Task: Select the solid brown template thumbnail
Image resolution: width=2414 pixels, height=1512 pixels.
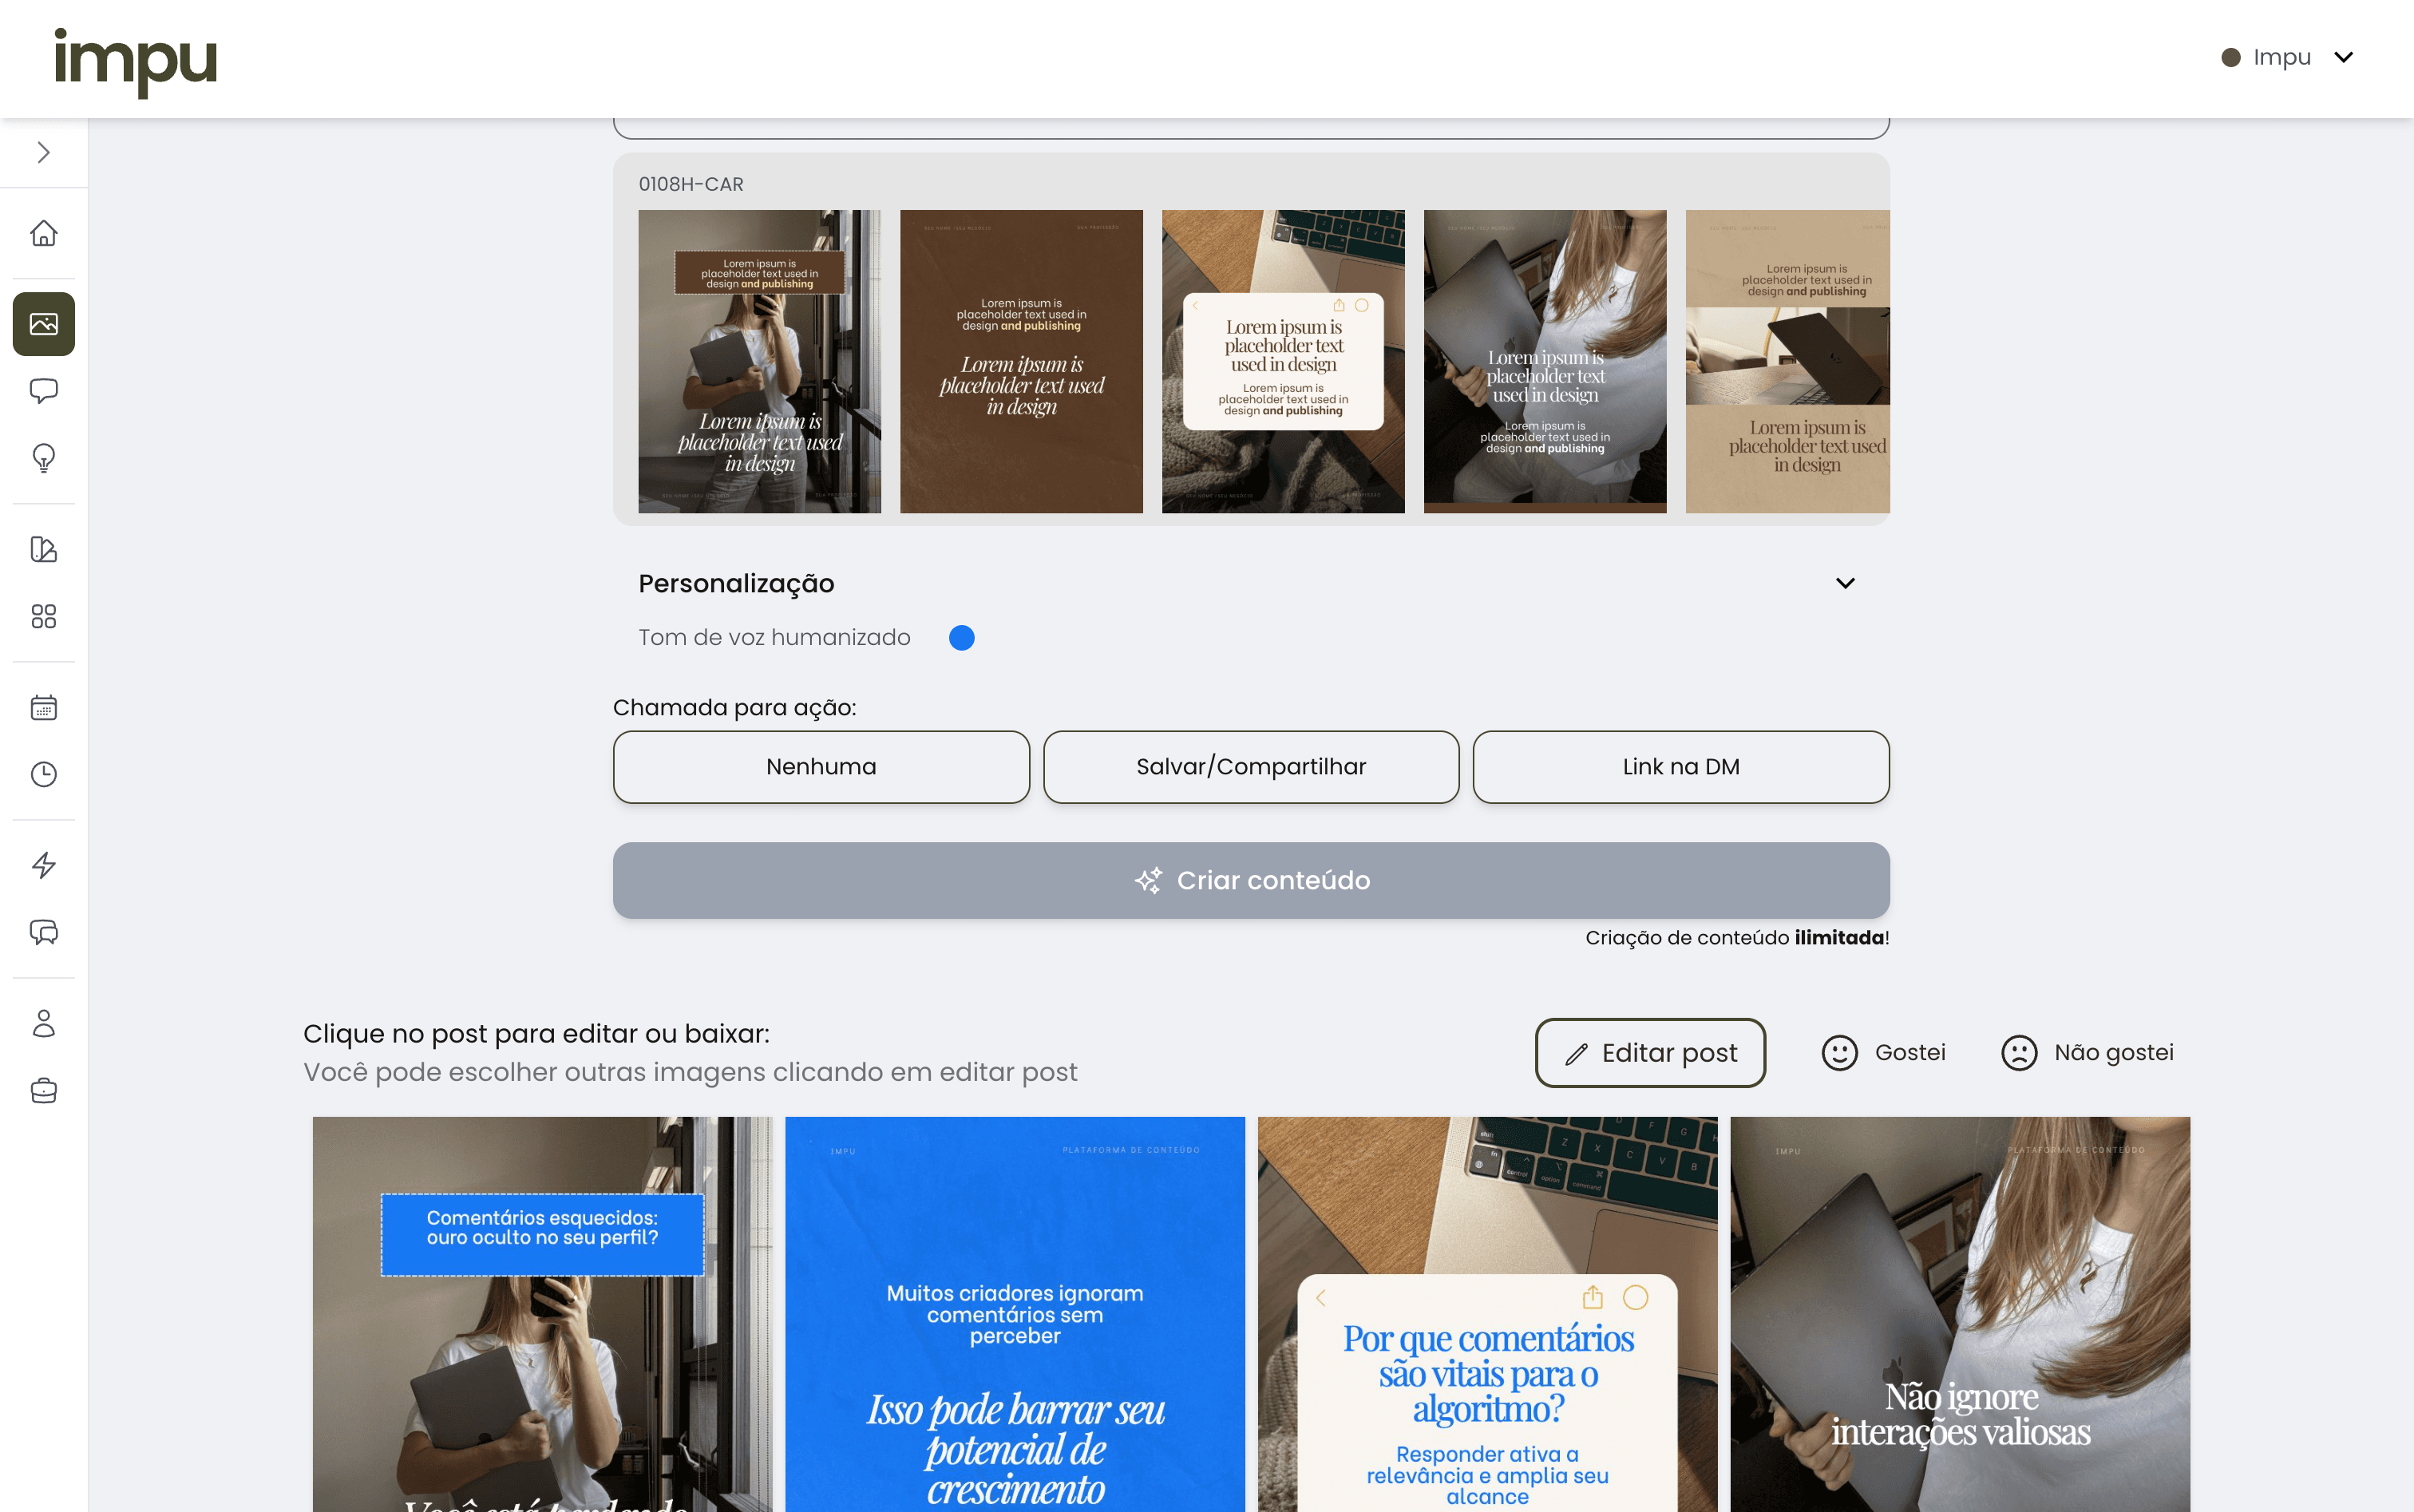Action: [x=1021, y=362]
